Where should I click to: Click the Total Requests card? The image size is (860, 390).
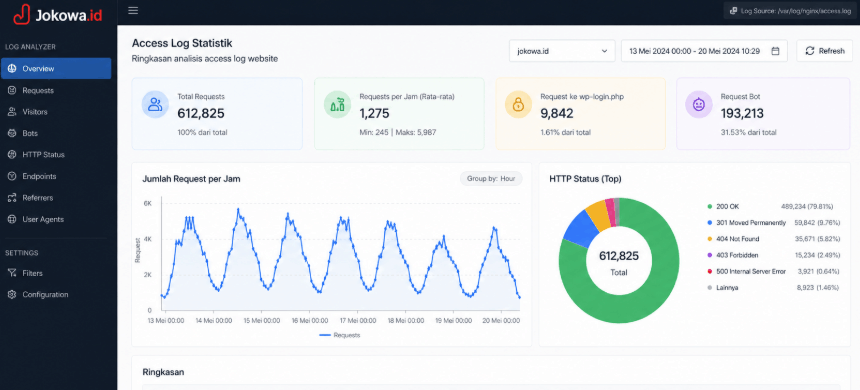point(217,114)
